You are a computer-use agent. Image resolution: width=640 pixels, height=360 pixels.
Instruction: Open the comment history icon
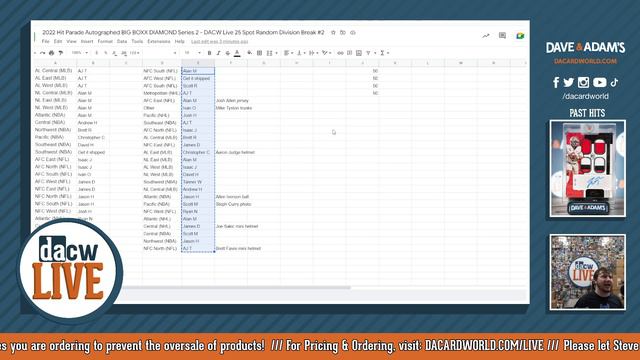point(502,36)
